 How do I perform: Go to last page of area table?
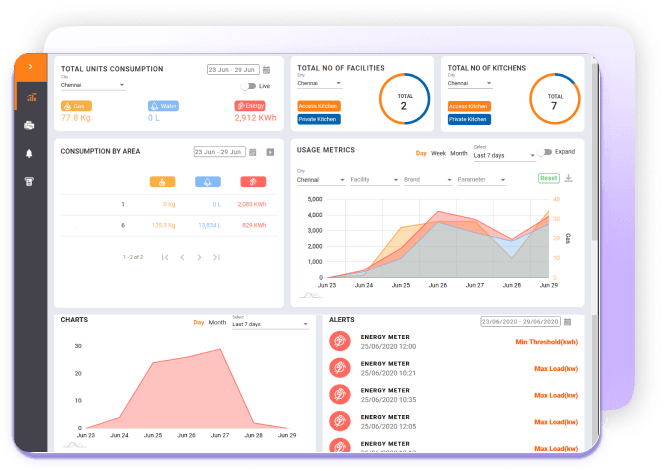tap(216, 257)
